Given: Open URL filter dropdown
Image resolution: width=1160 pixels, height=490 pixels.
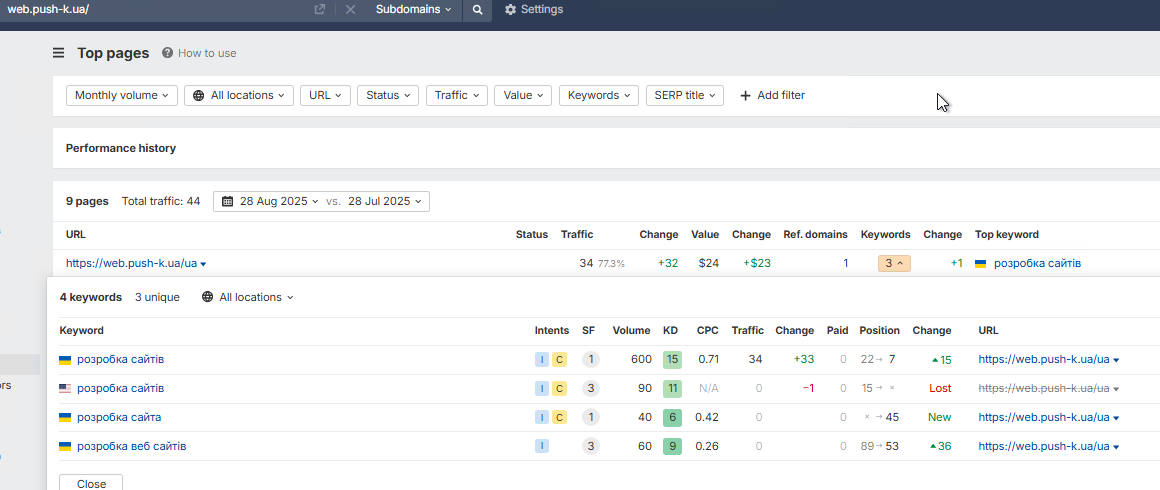Looking at the screenshot, I should click(326, 95).
